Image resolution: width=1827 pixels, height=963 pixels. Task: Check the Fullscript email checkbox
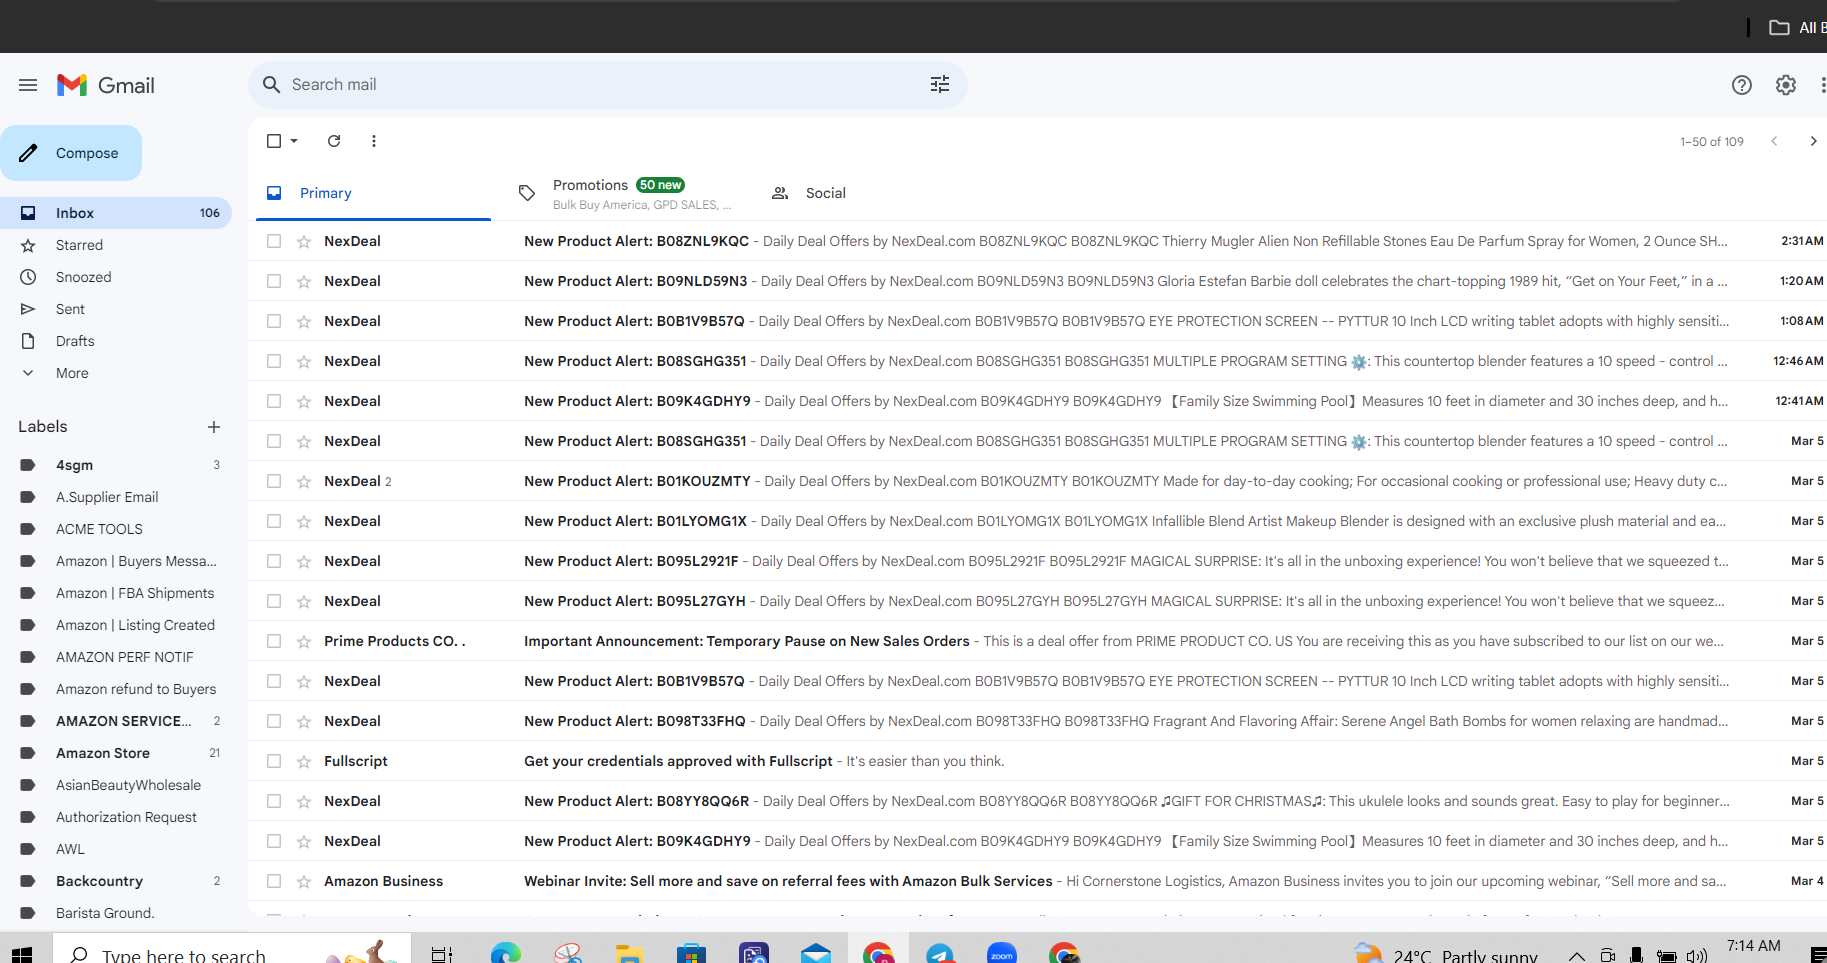click(x=274, y=761)
